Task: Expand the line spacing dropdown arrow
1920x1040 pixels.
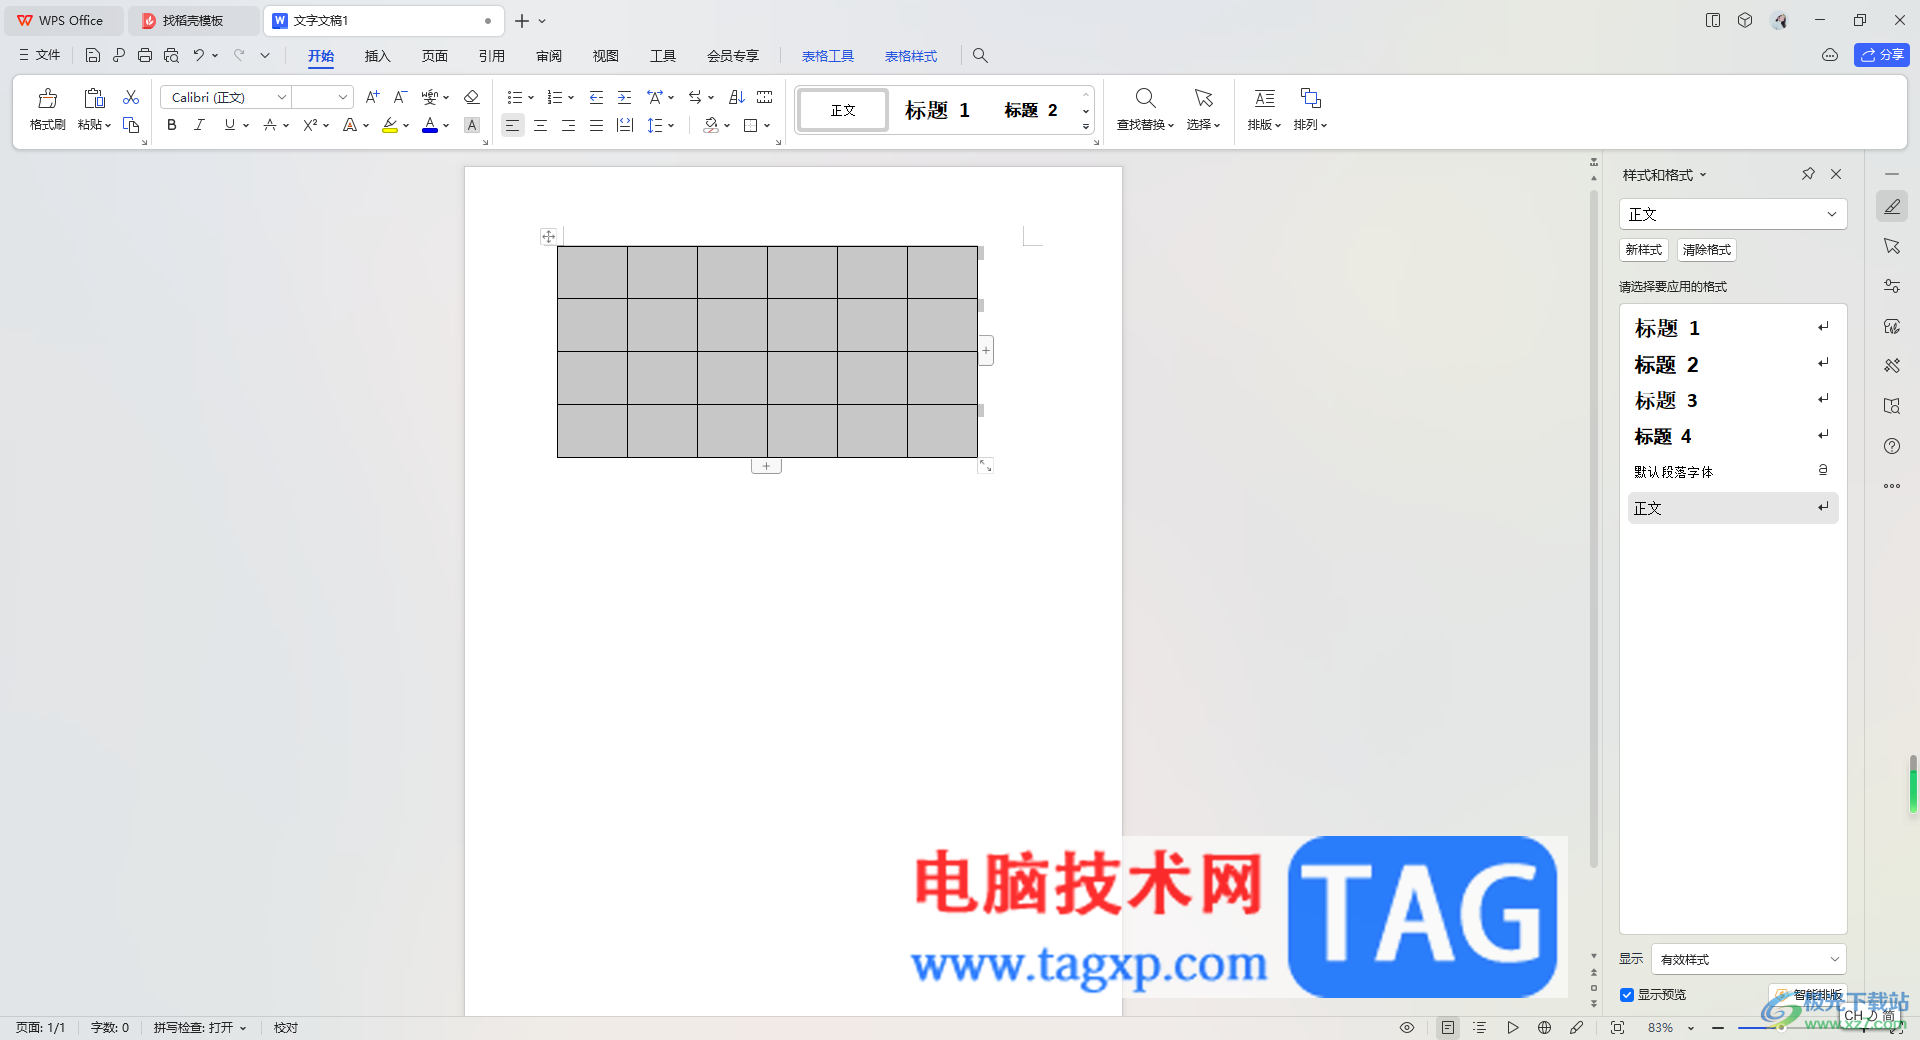Action: click(x=671, y=126)
